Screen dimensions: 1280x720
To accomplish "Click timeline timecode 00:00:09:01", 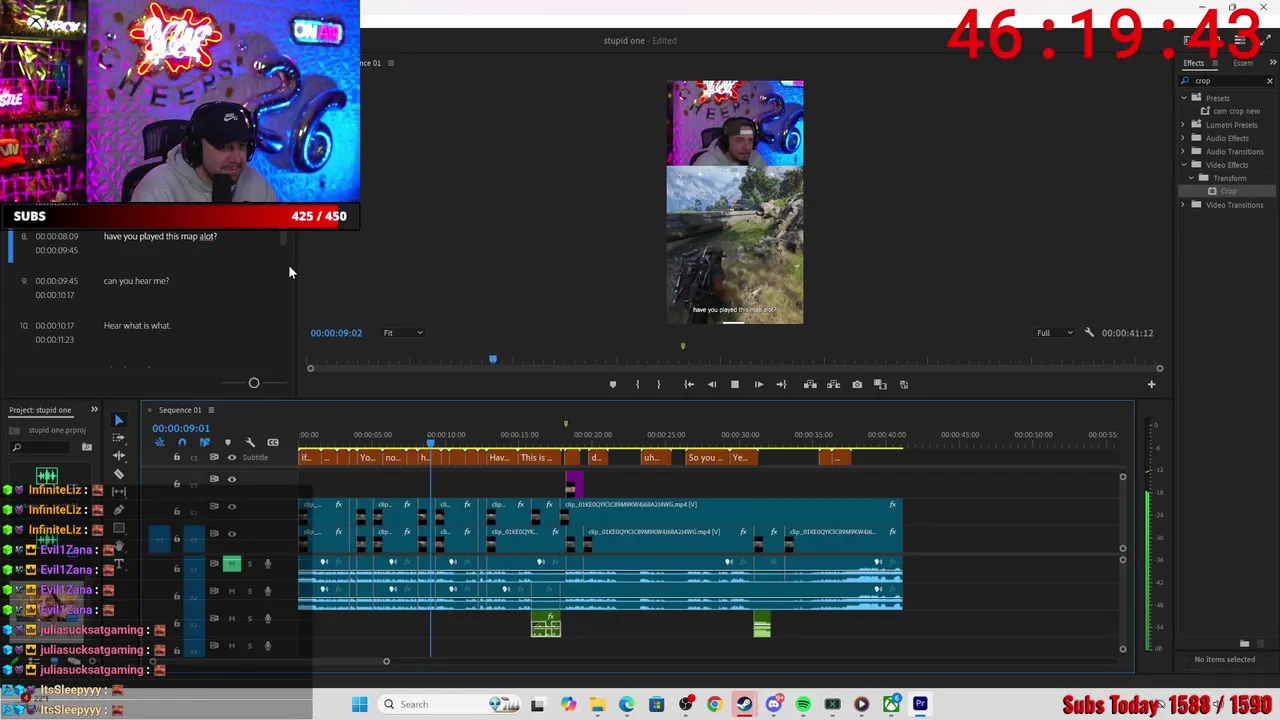I will pos(181,428).
